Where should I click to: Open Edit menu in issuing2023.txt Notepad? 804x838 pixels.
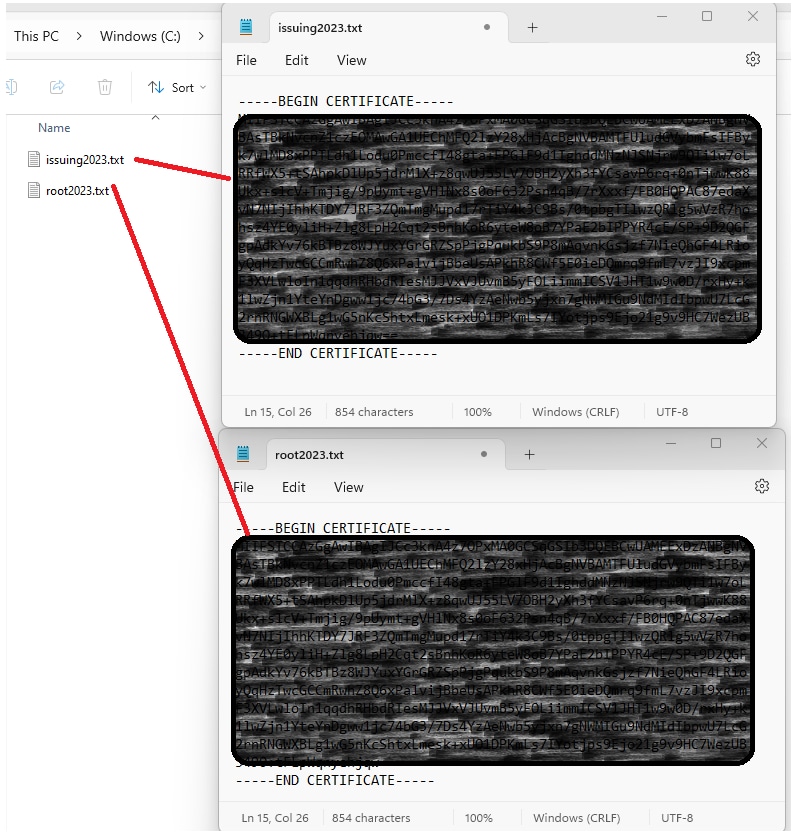click(x=297, y=60)
